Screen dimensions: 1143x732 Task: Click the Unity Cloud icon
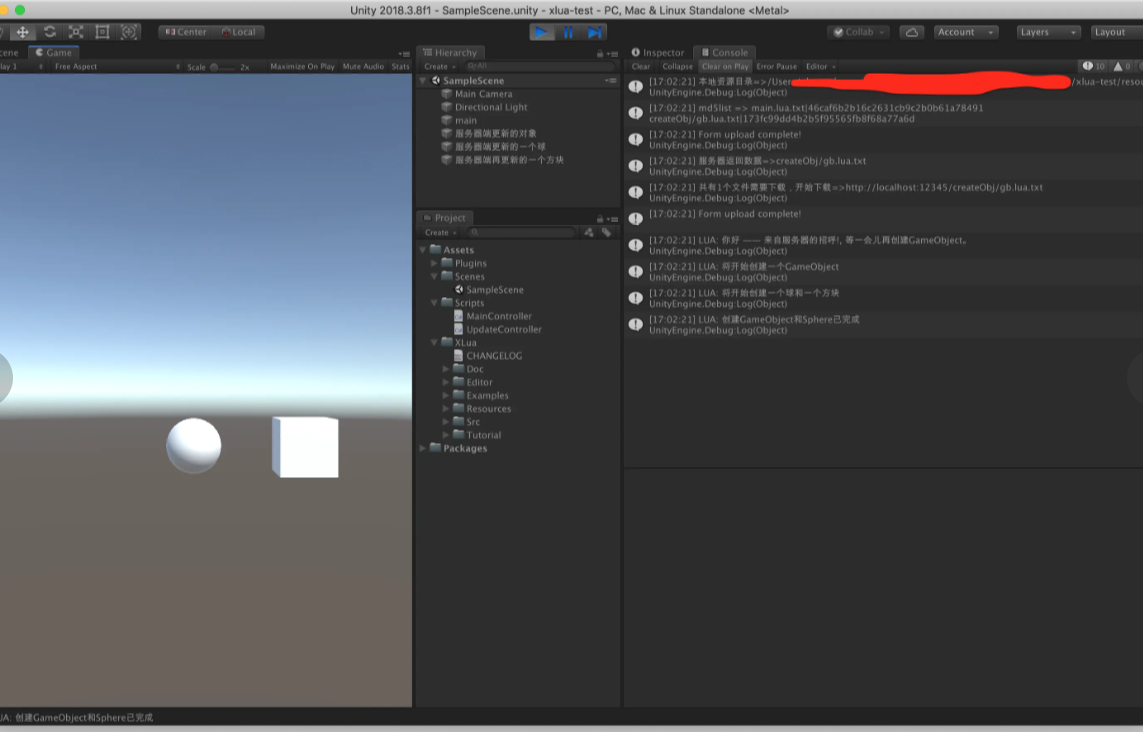pyautogui.click(x=911, y=31)
